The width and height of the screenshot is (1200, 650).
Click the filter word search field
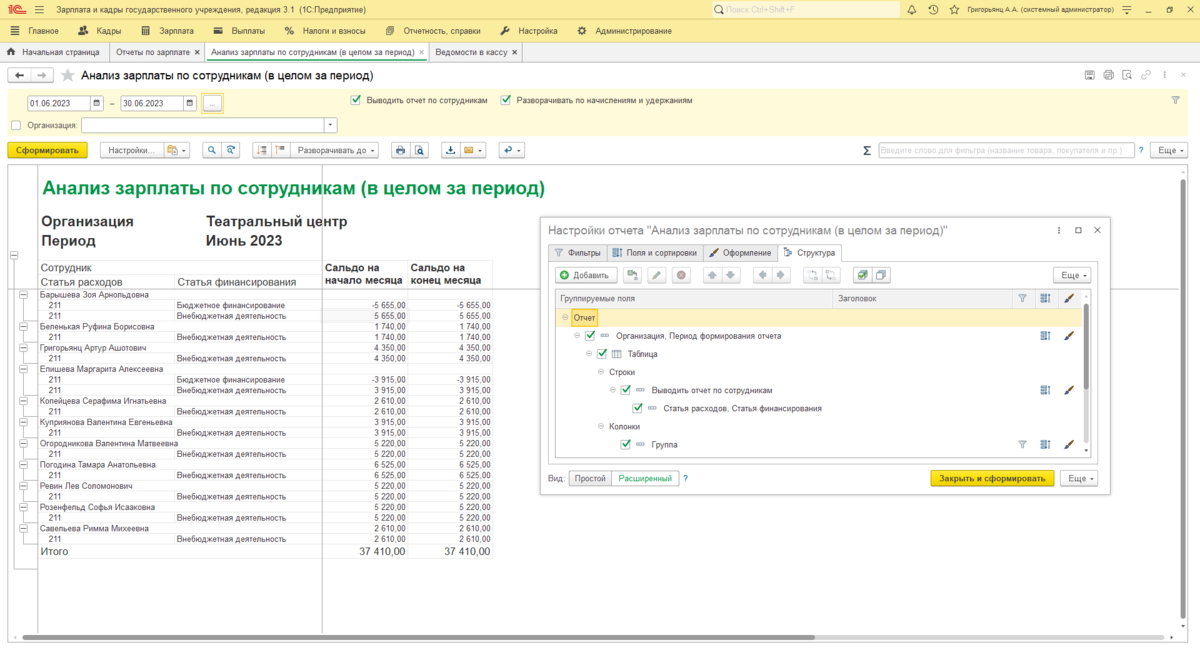click(x=1005, y=150)
